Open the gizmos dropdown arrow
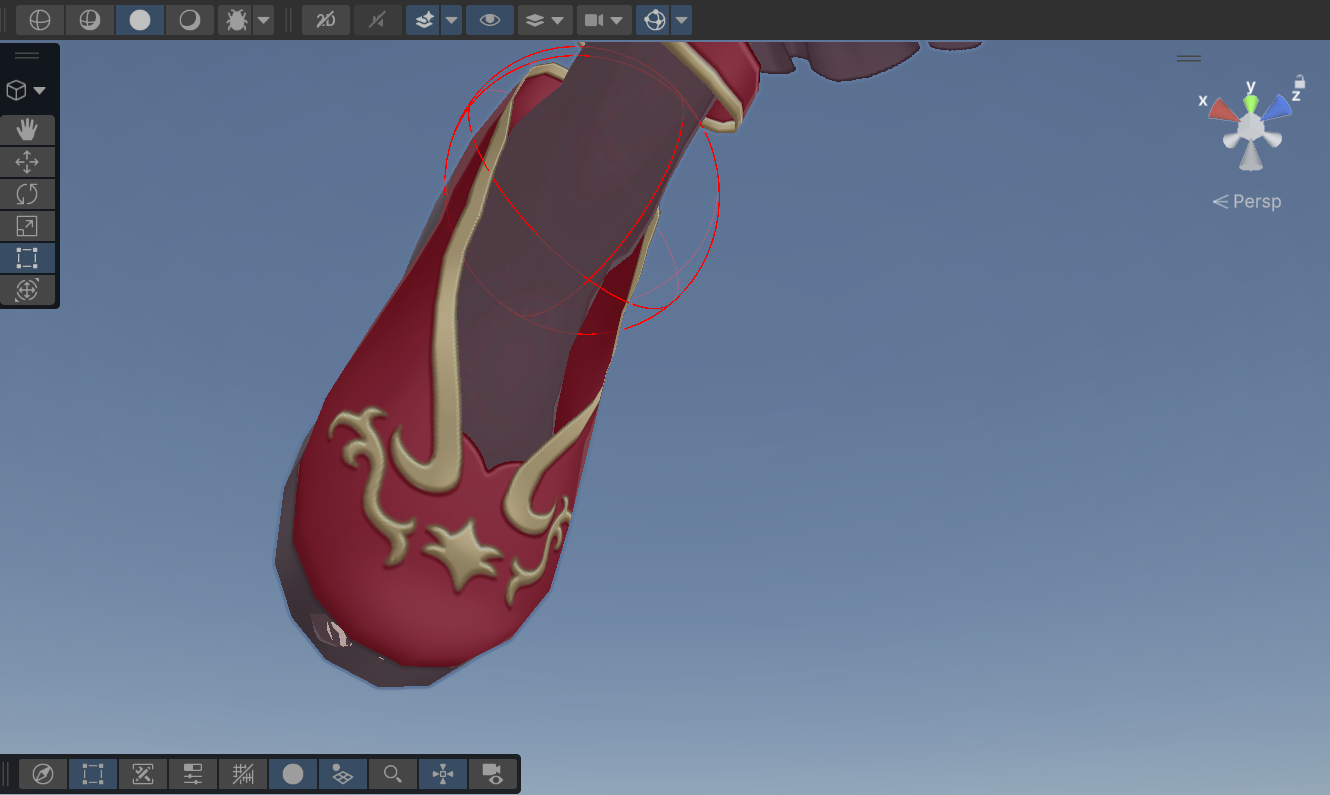This screenshot has width=1330, height=795. (x=681, y=20)
